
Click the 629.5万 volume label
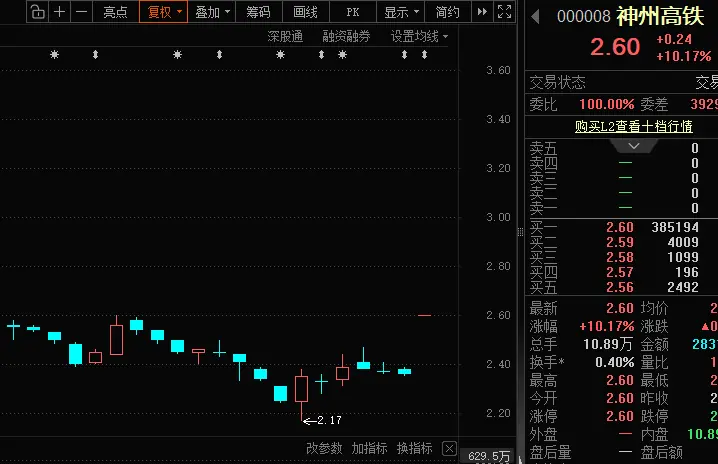tap(489, 456)
